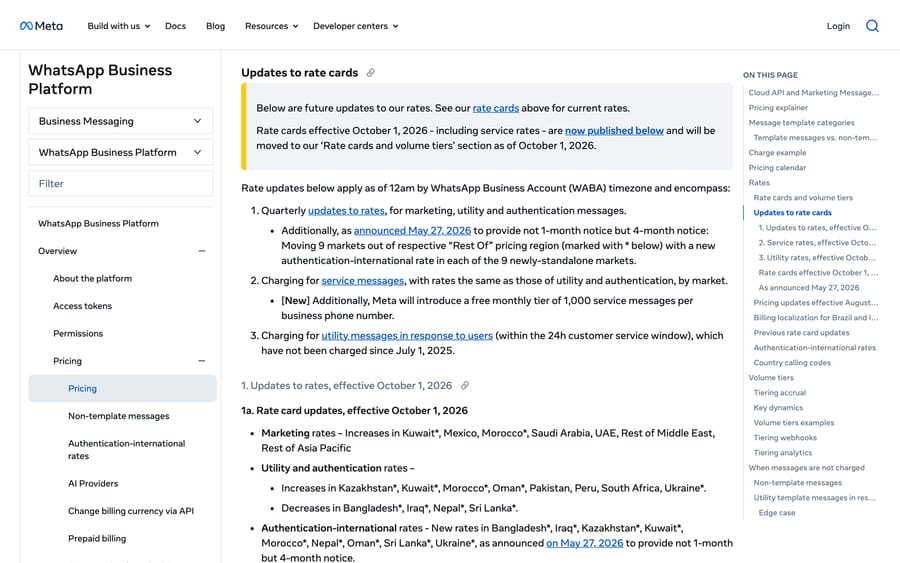The height and width of the screenshot is (563, 900).
Task: Click the Updates to rate cards heading
Action: [299, 73]
